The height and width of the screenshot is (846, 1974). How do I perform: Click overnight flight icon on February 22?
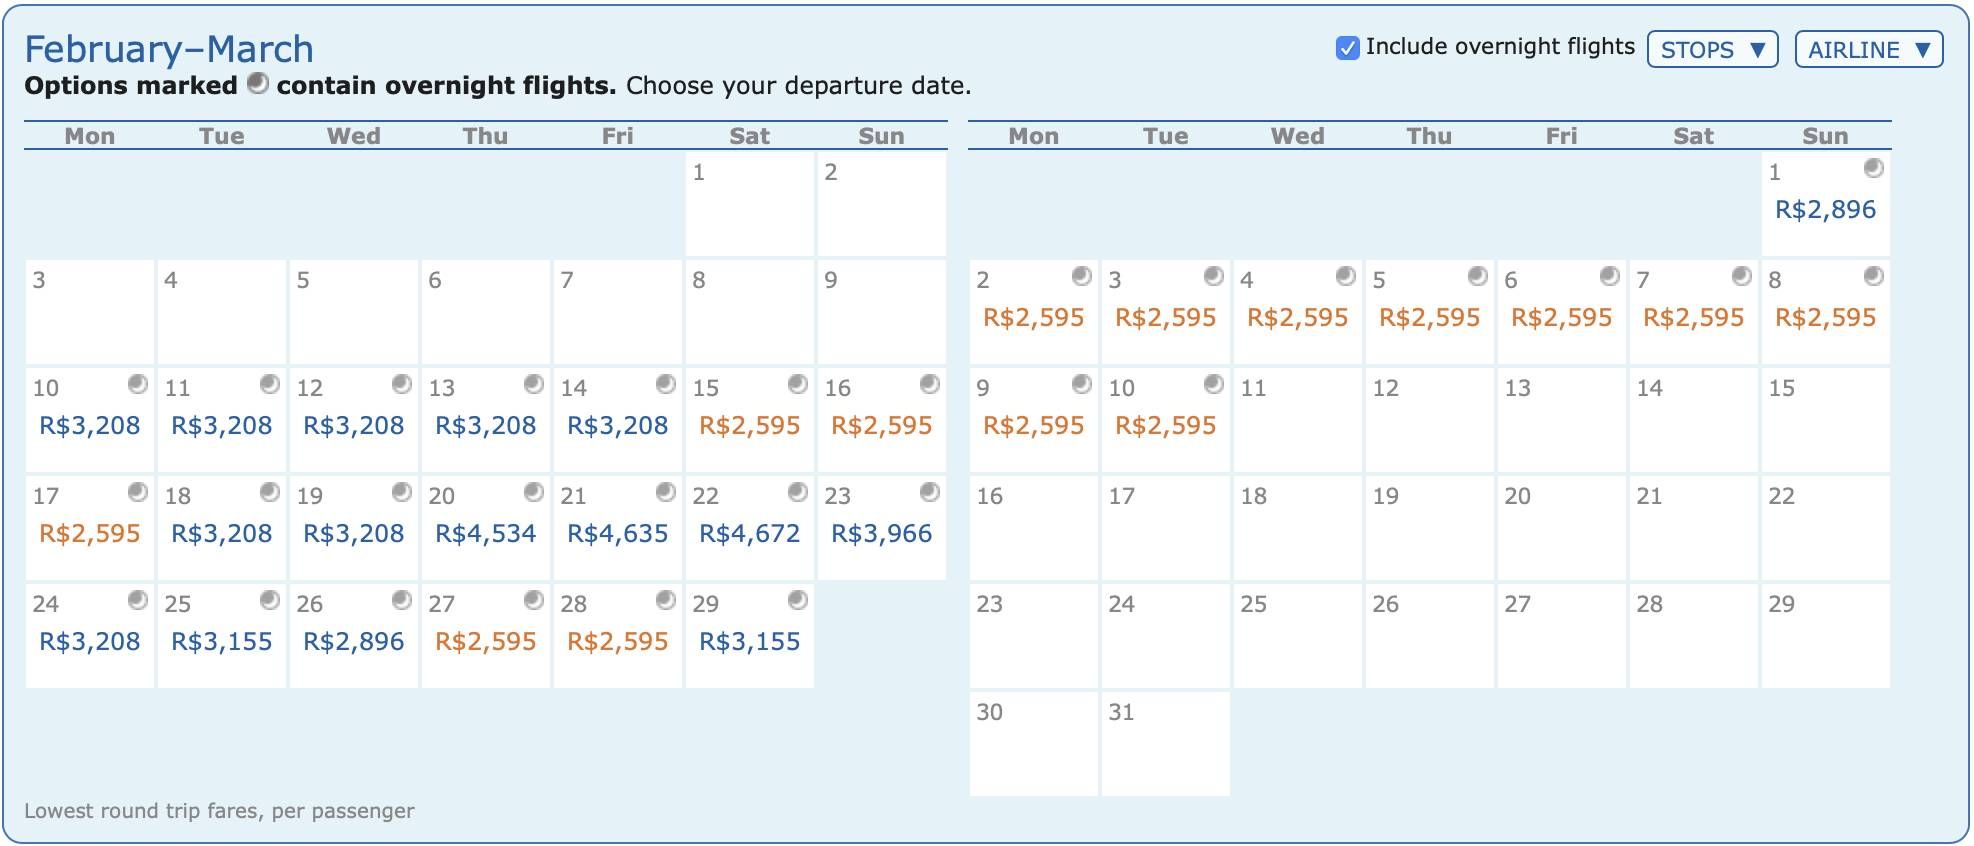click(798, 492)
